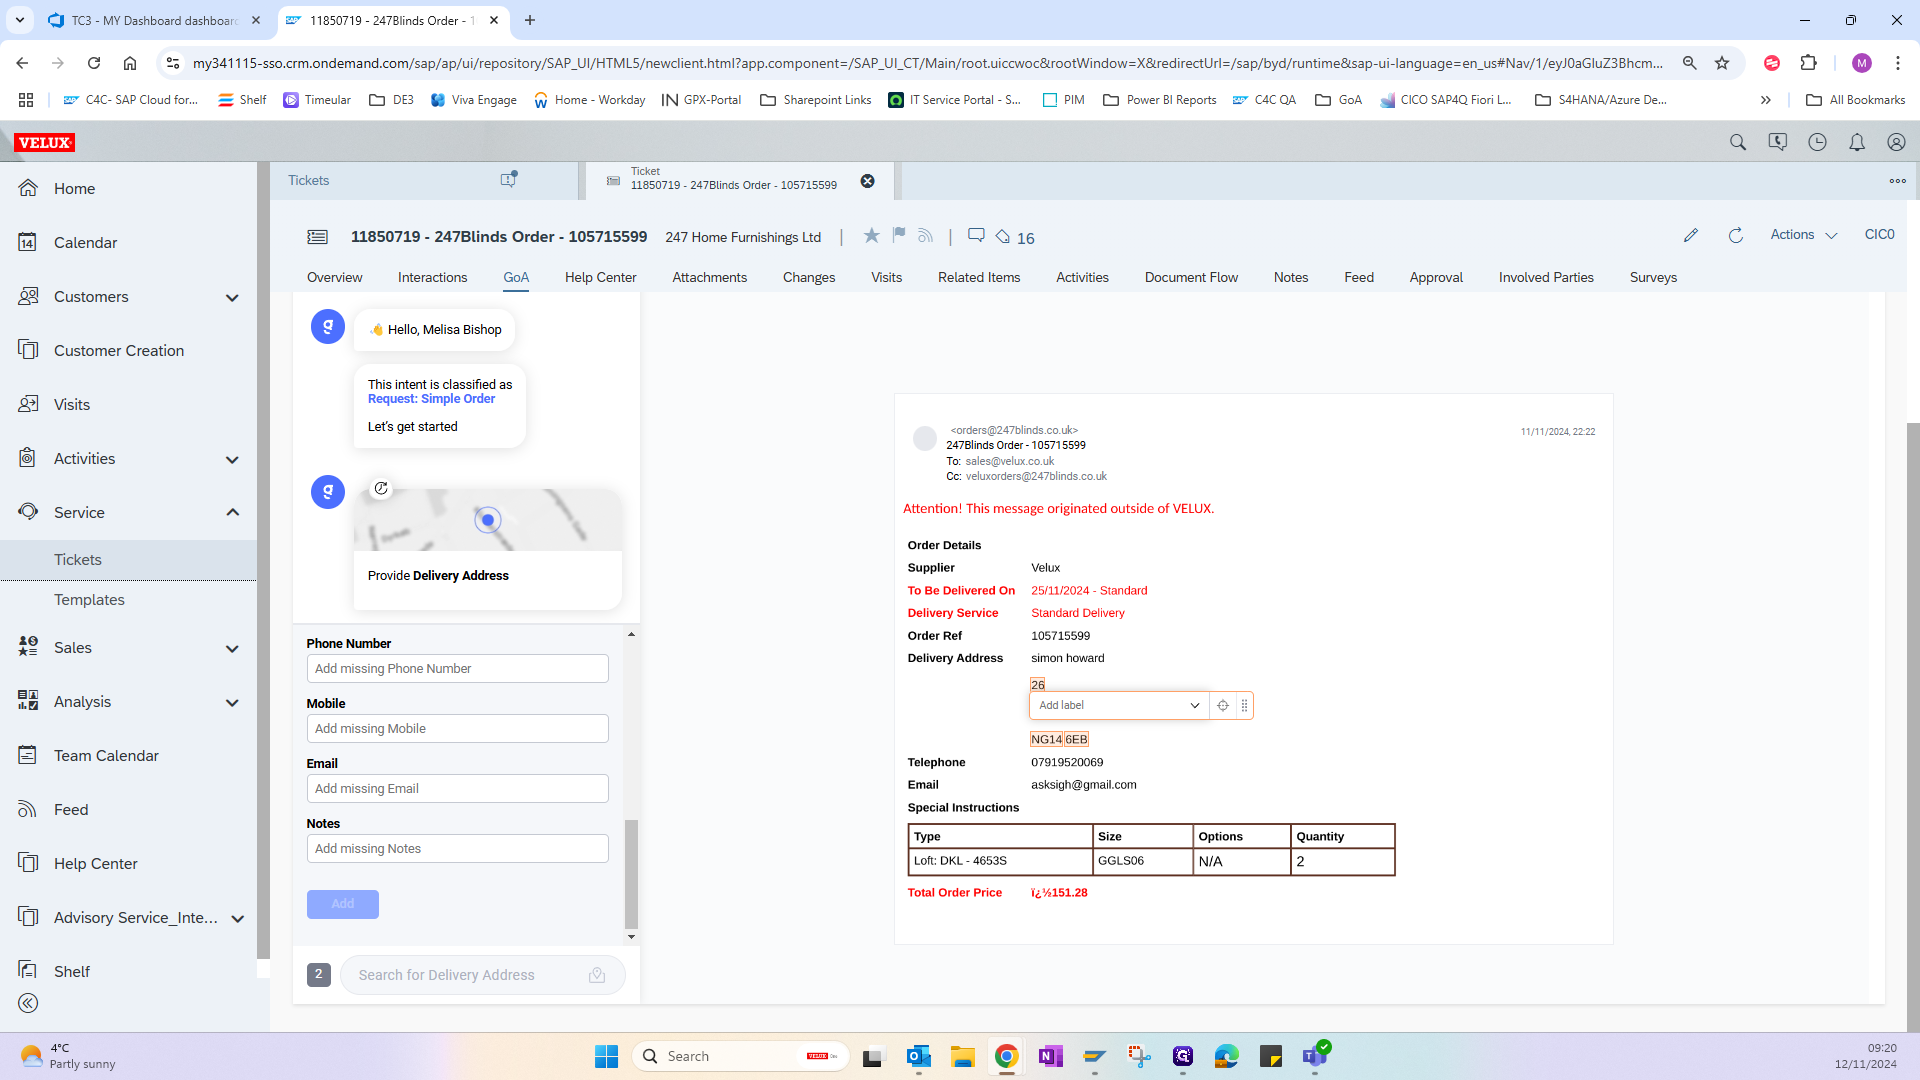The height and width of the screenshot is (1080, 1920).
Task: Switch to the Involved Parties tab
Action: tap(1546, 278)
